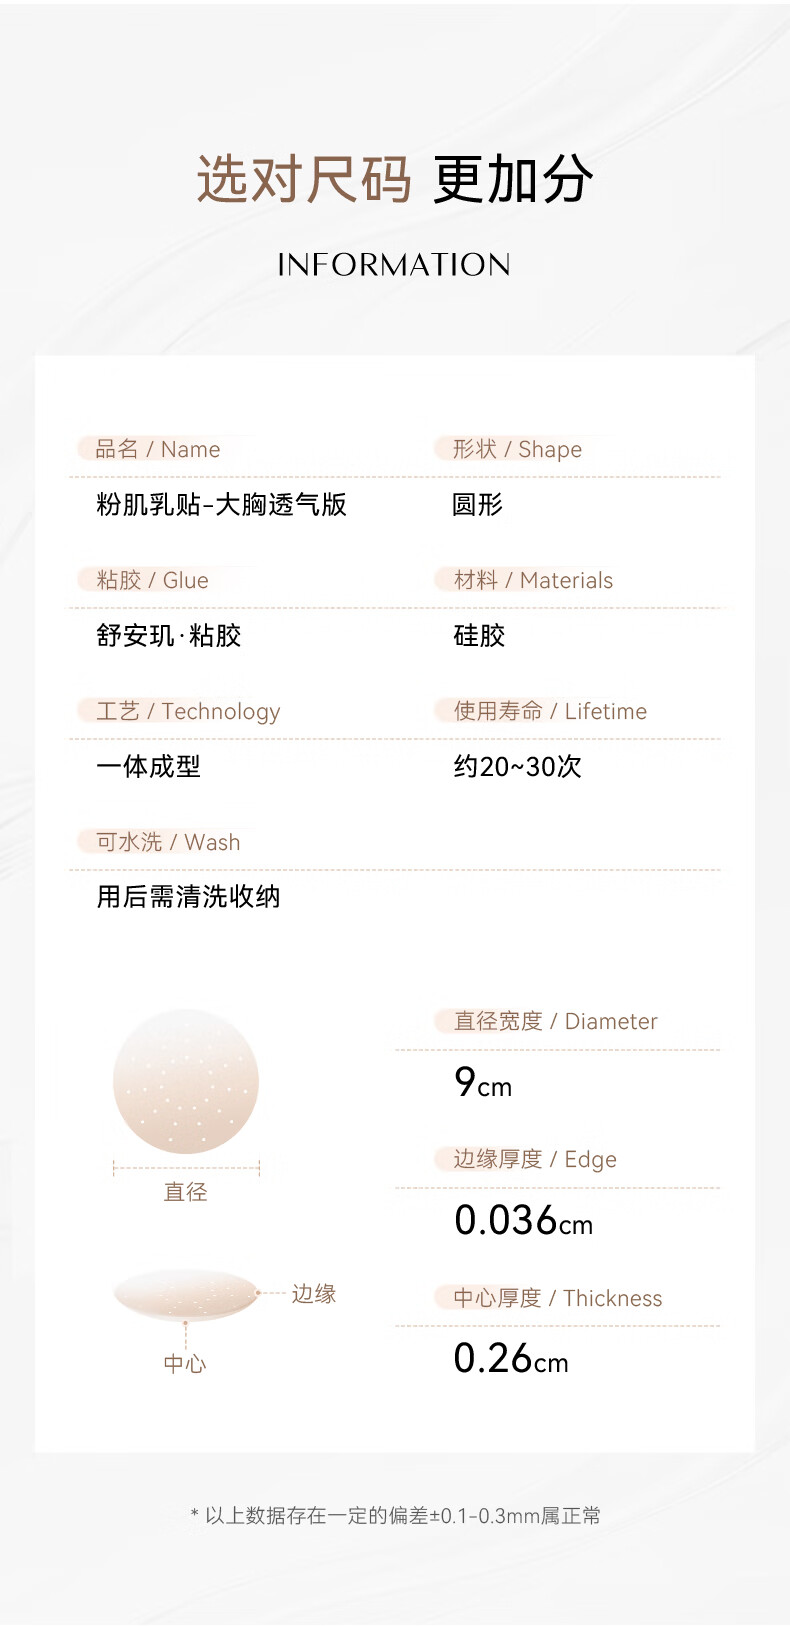Screen dimensions: 790x1627
Task: Click the 材料 / Materials label
Action: click(533, 580)
